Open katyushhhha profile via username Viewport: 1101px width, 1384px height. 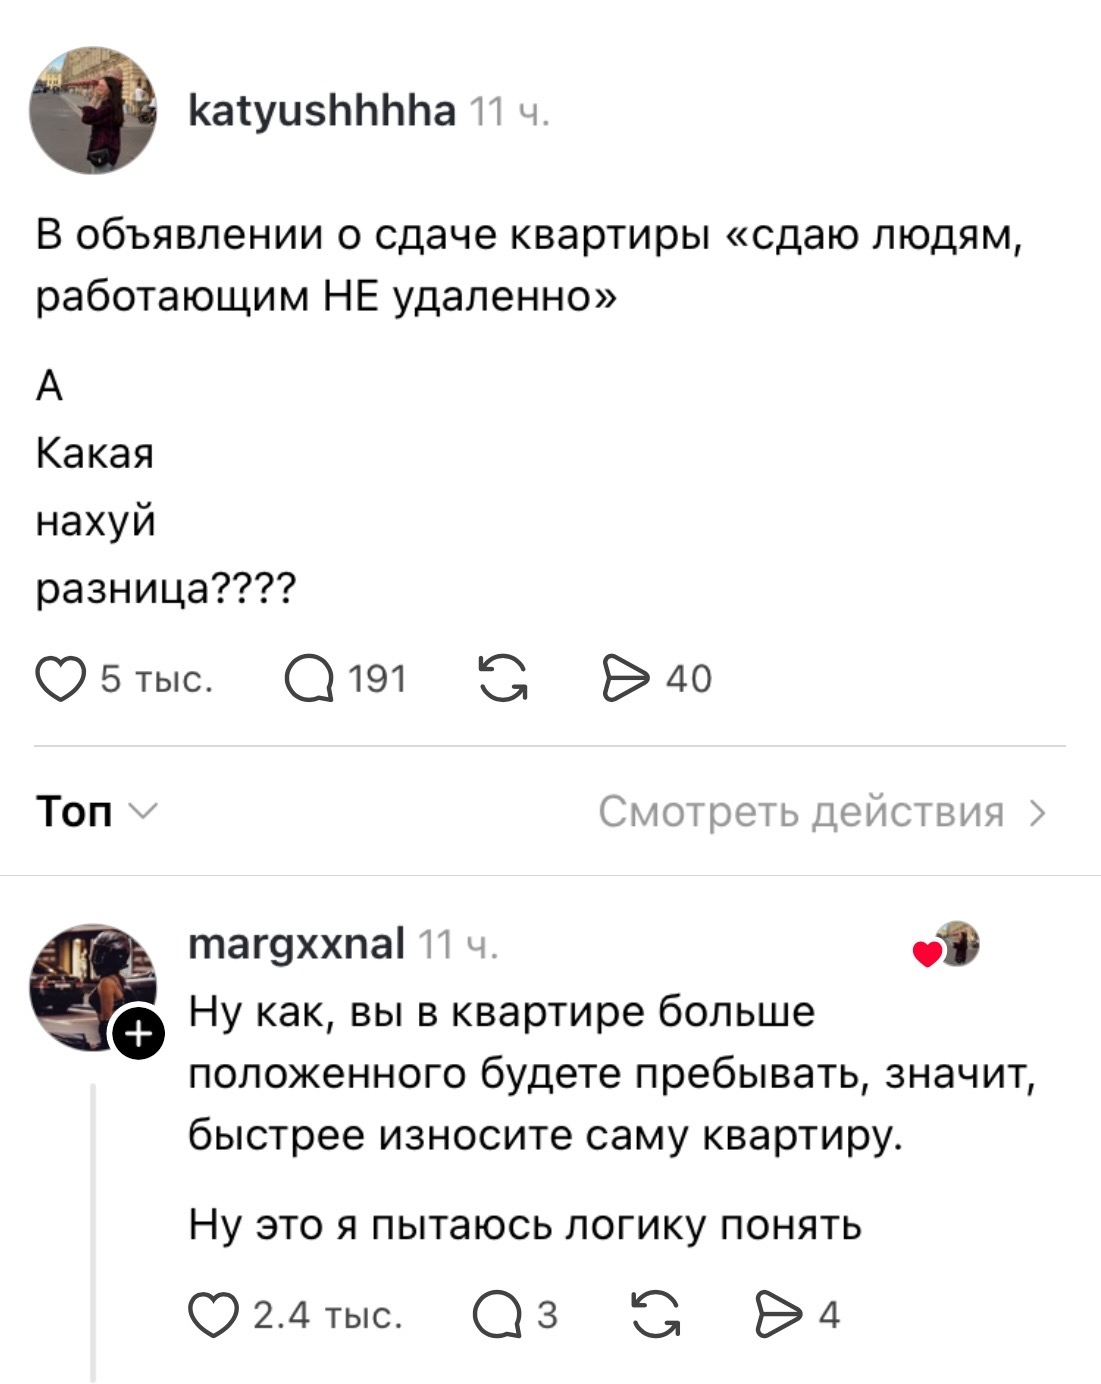coord(322,110)
